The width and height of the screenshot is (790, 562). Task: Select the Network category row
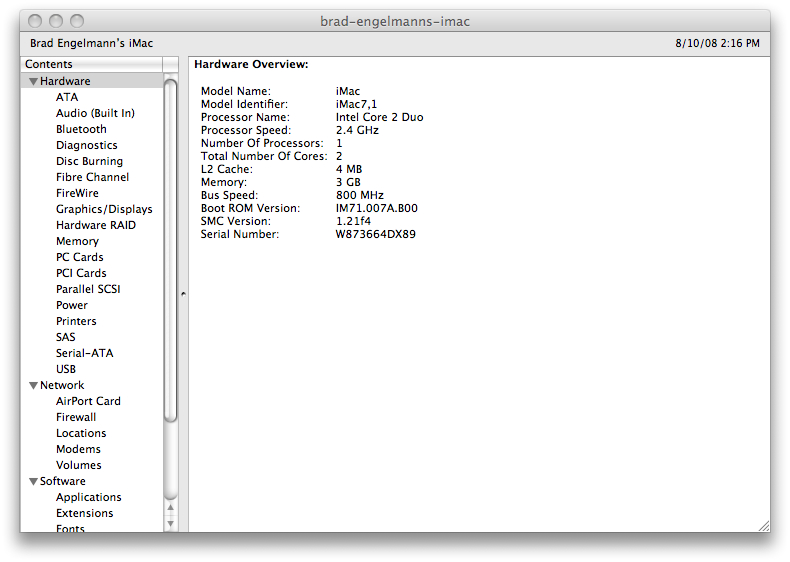click(x=92, y=386)
